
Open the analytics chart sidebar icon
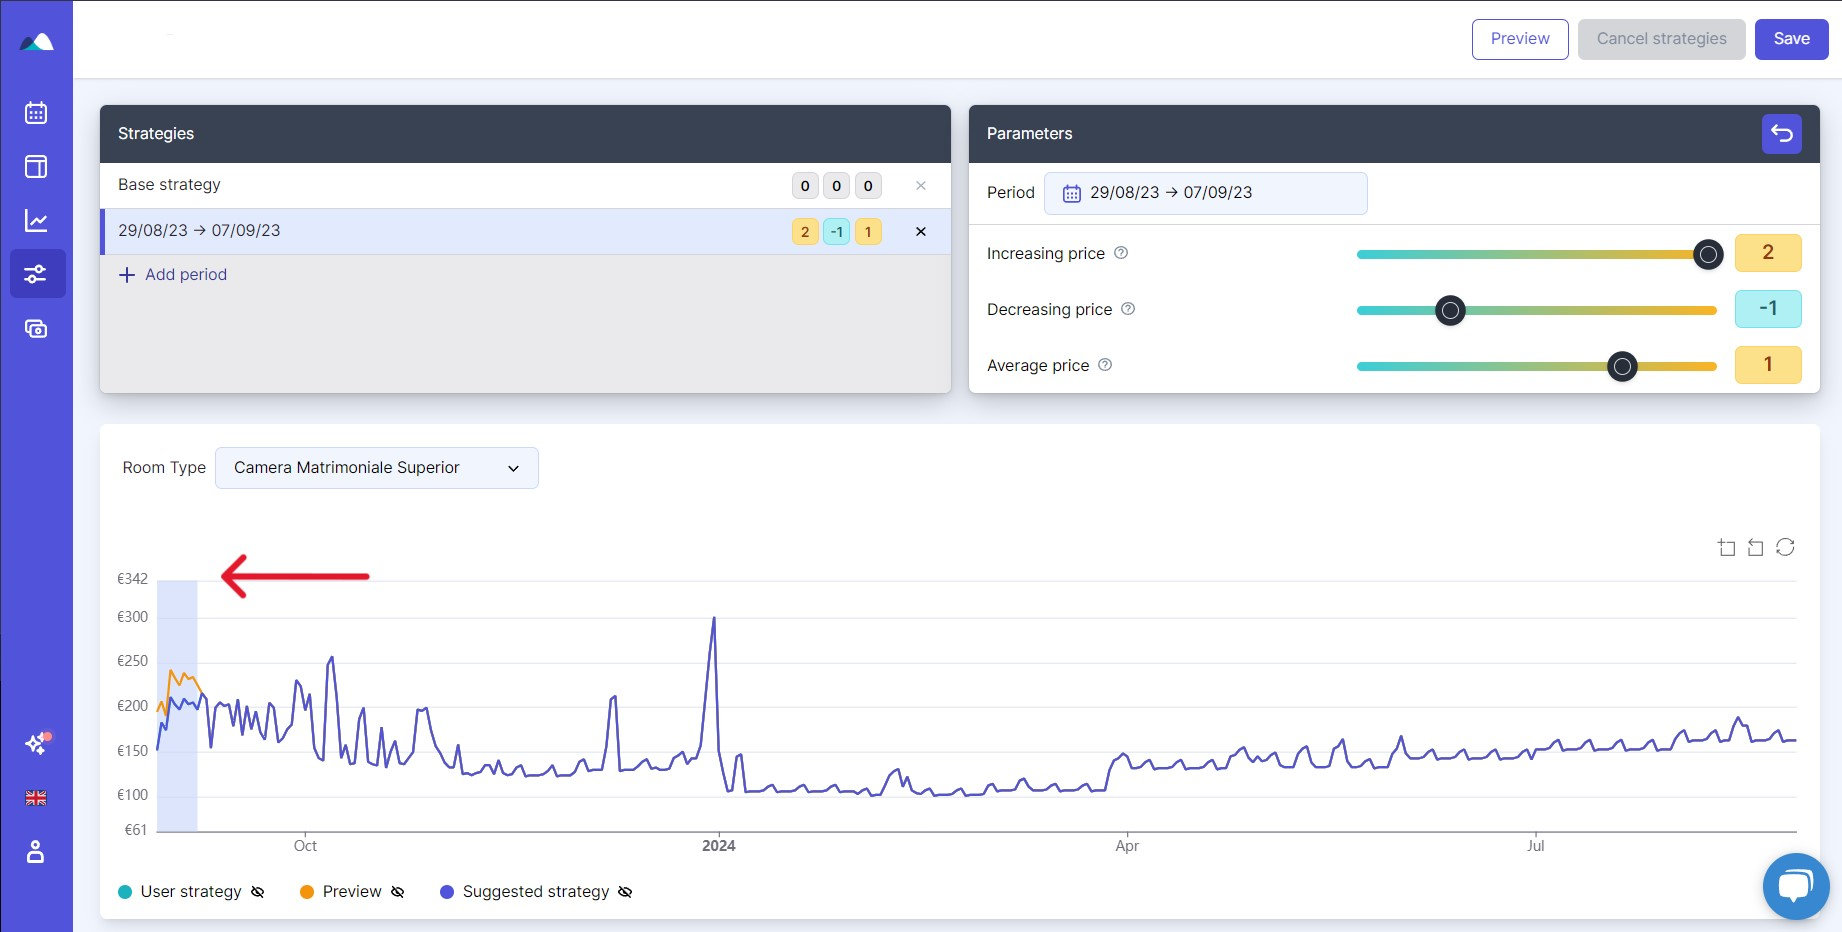click(36, 221)
